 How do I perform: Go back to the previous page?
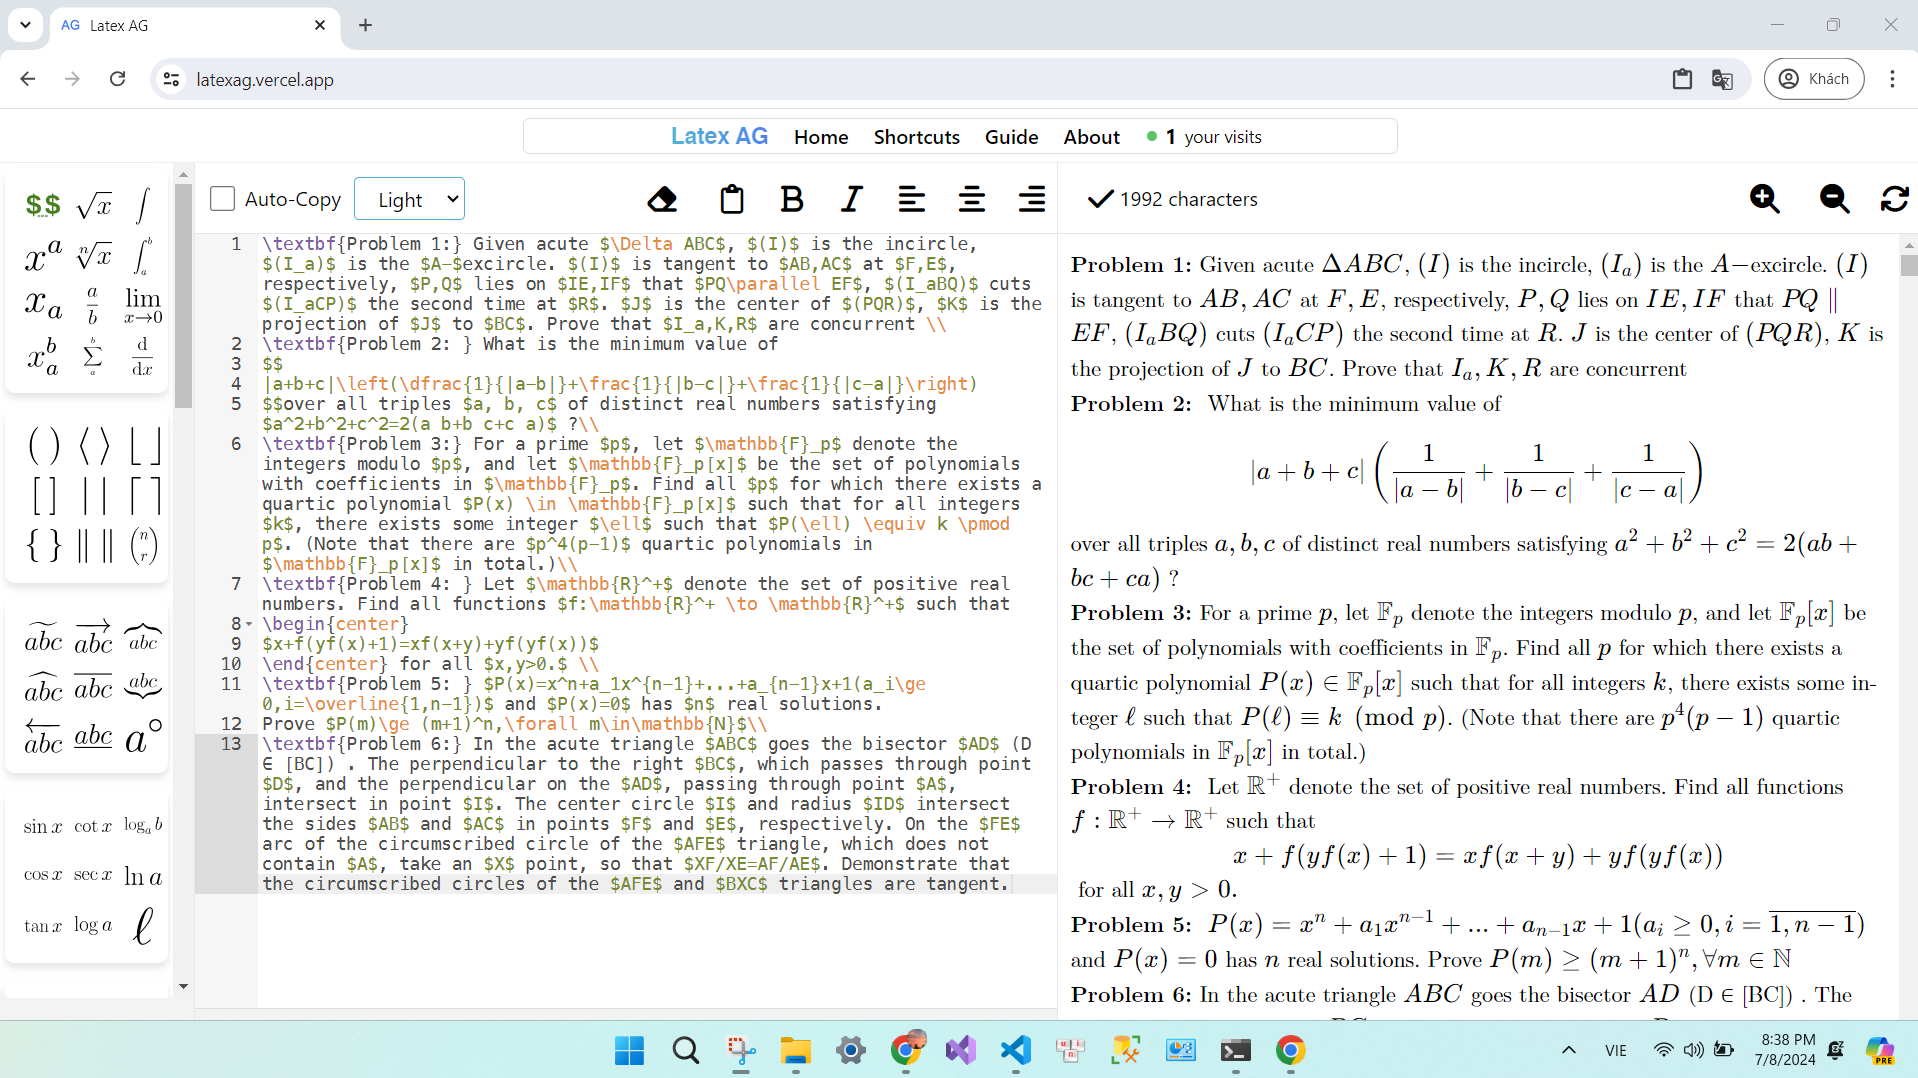tap(28, 79)
